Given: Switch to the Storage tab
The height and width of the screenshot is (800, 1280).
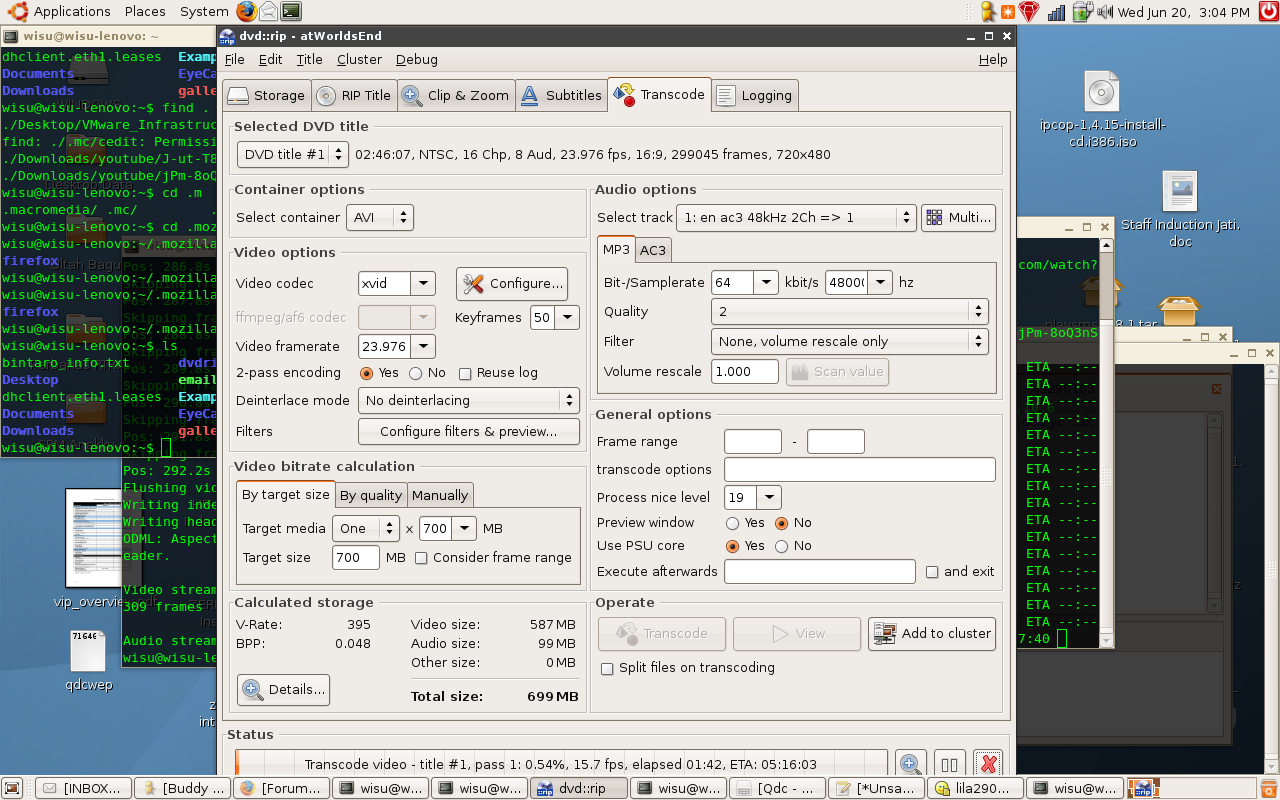Looking at the screenshot, I should coord(266,96).
